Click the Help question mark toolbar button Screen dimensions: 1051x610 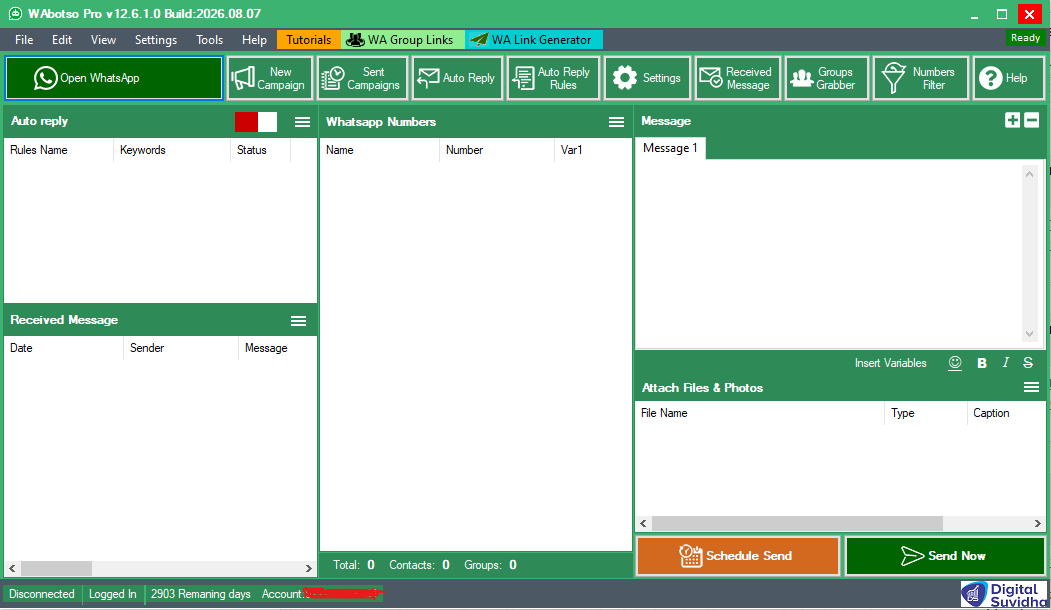1009,78
